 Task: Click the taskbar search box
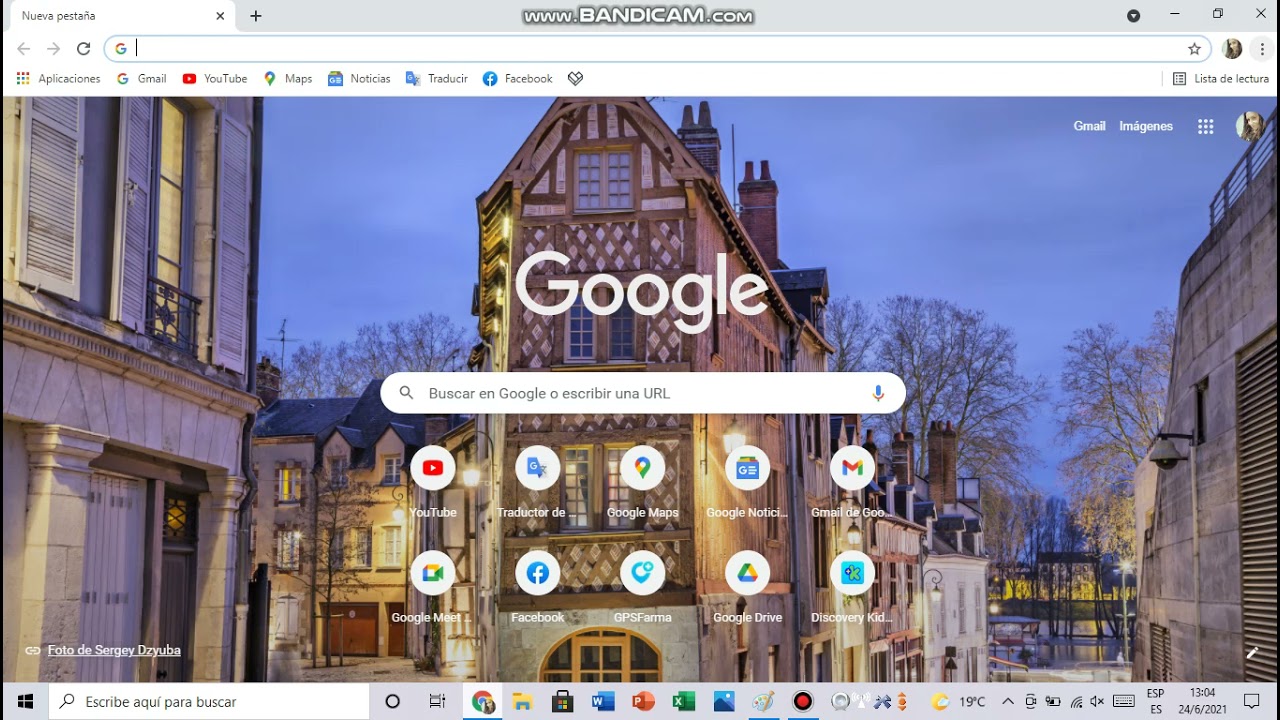tap(210, 701)
